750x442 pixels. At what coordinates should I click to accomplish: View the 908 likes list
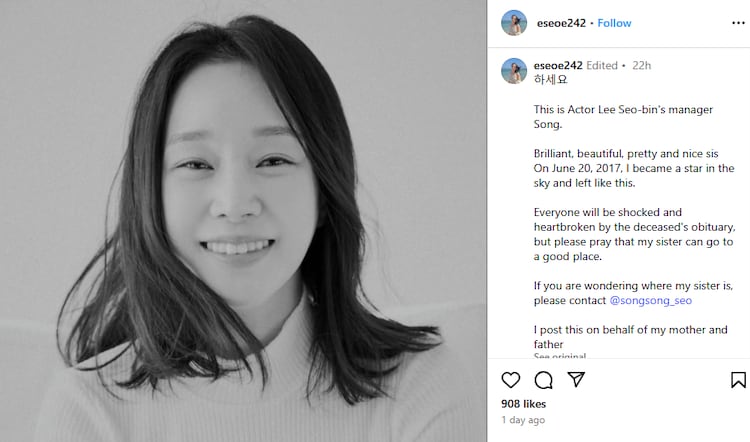(523, 404)
